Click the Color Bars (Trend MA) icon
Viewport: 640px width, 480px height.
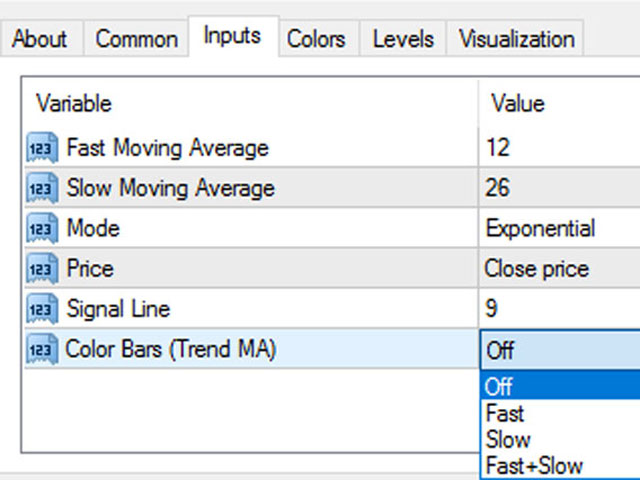[42, 350]
